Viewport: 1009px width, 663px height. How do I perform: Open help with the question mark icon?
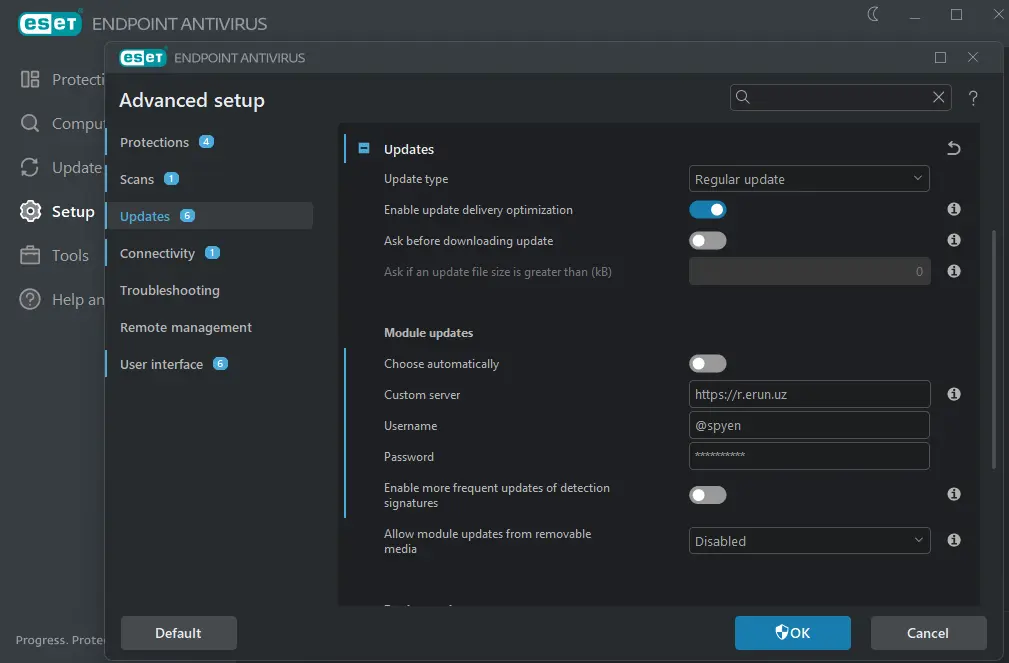coord(973,98)
